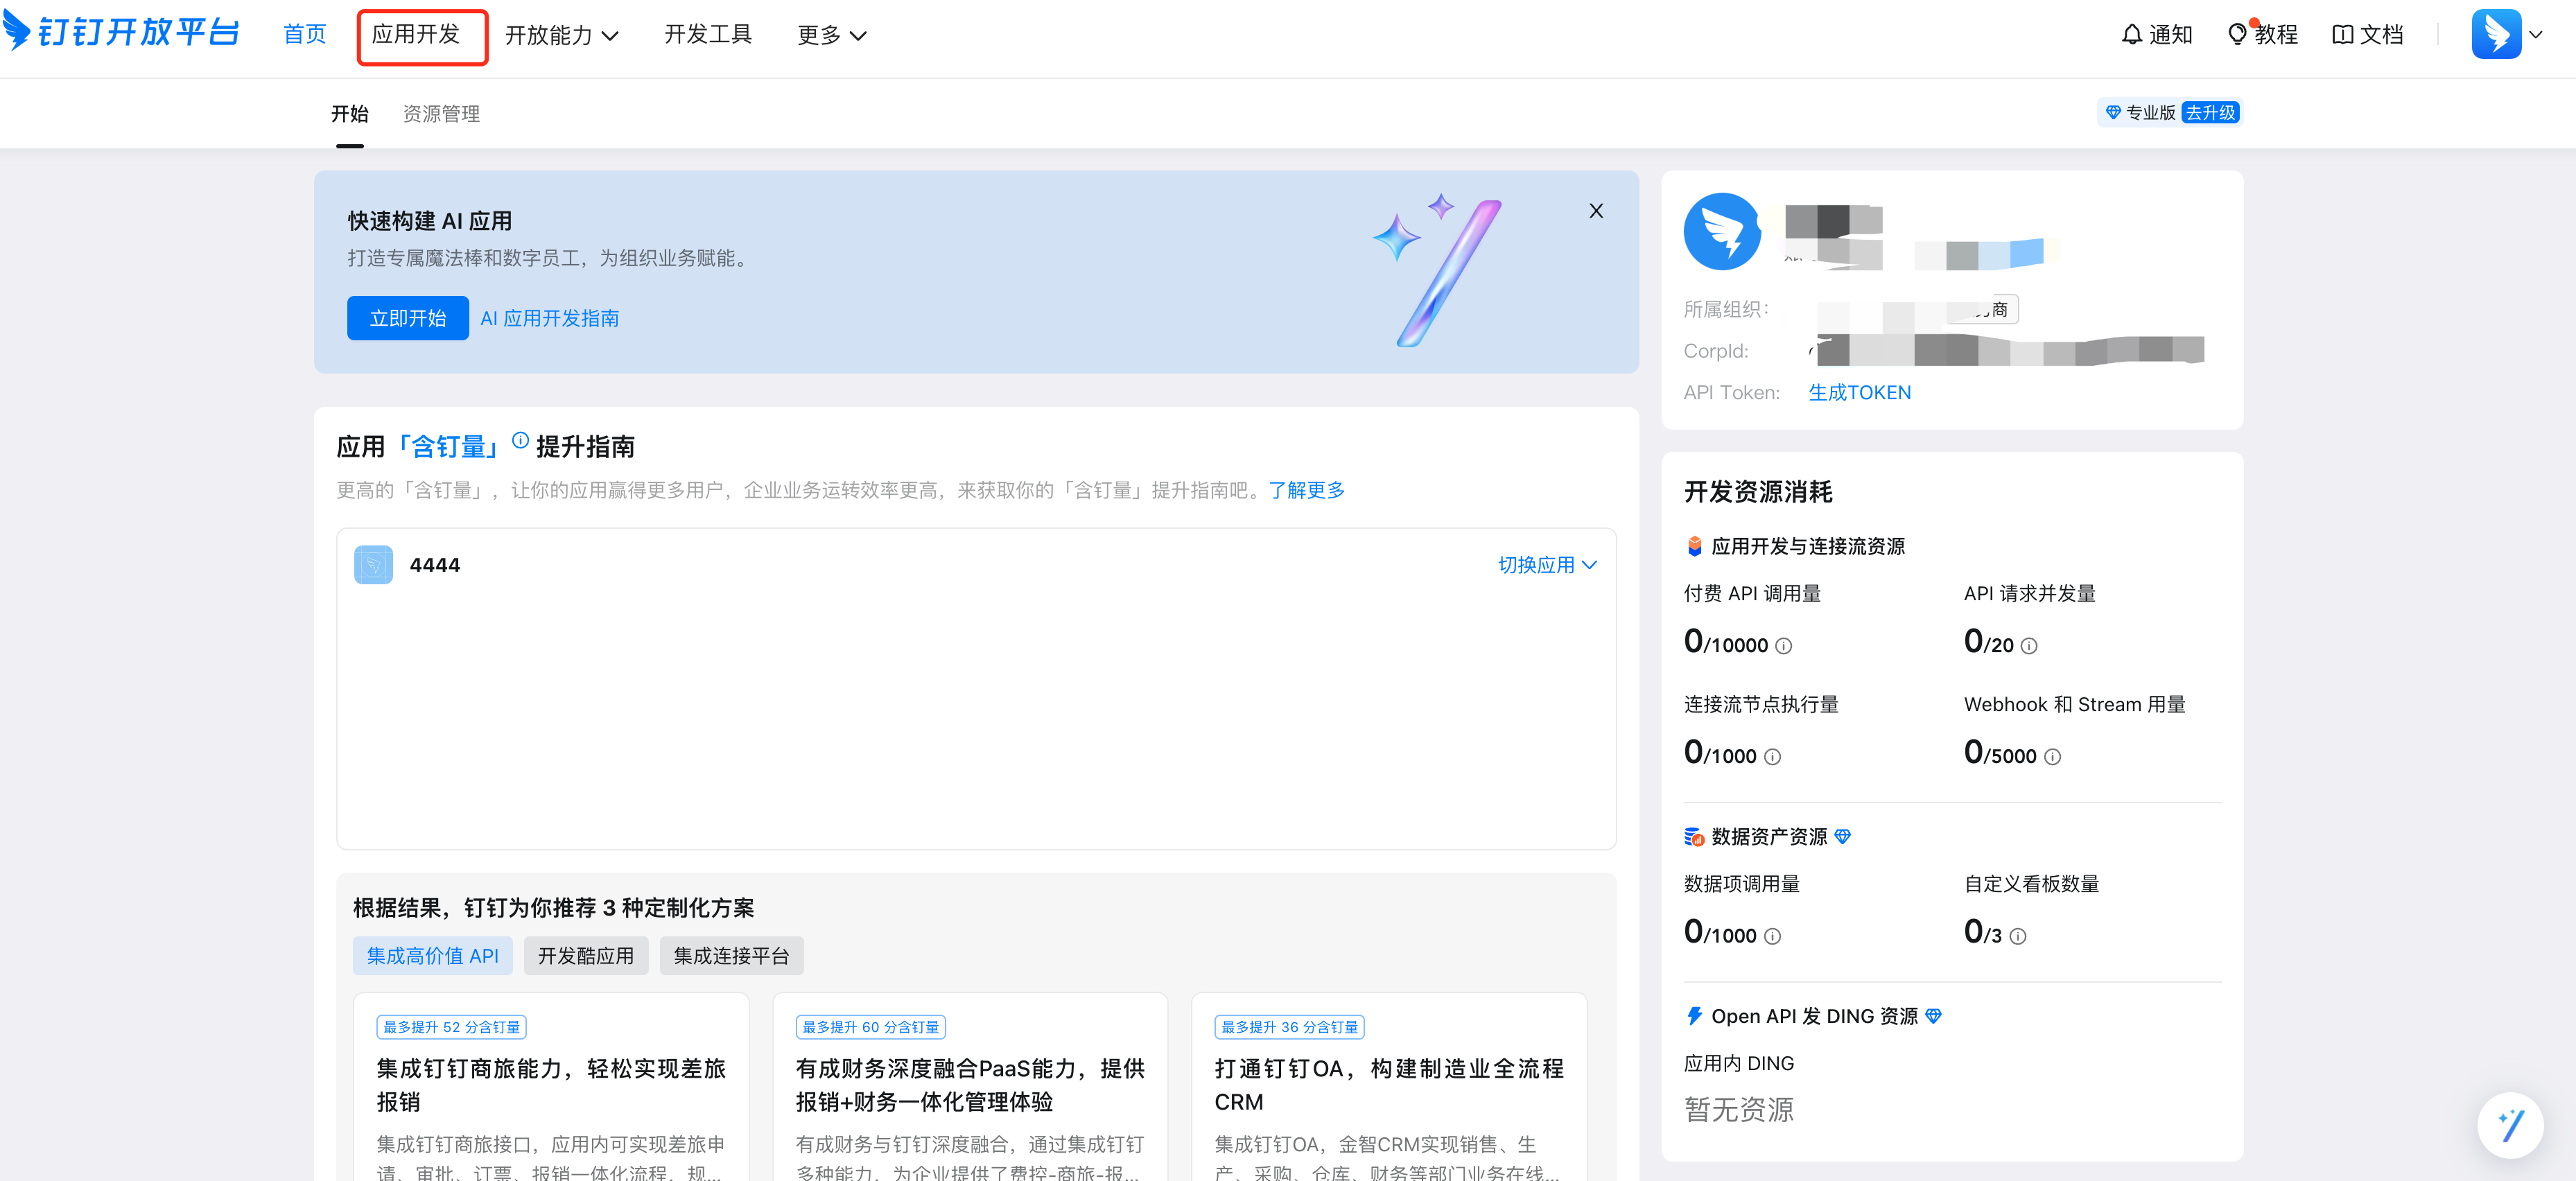Screen dimensions: 2576x1181
Task: Click the 最多提升 36 分含钉量 badge
Action: coord(1289,1027)
